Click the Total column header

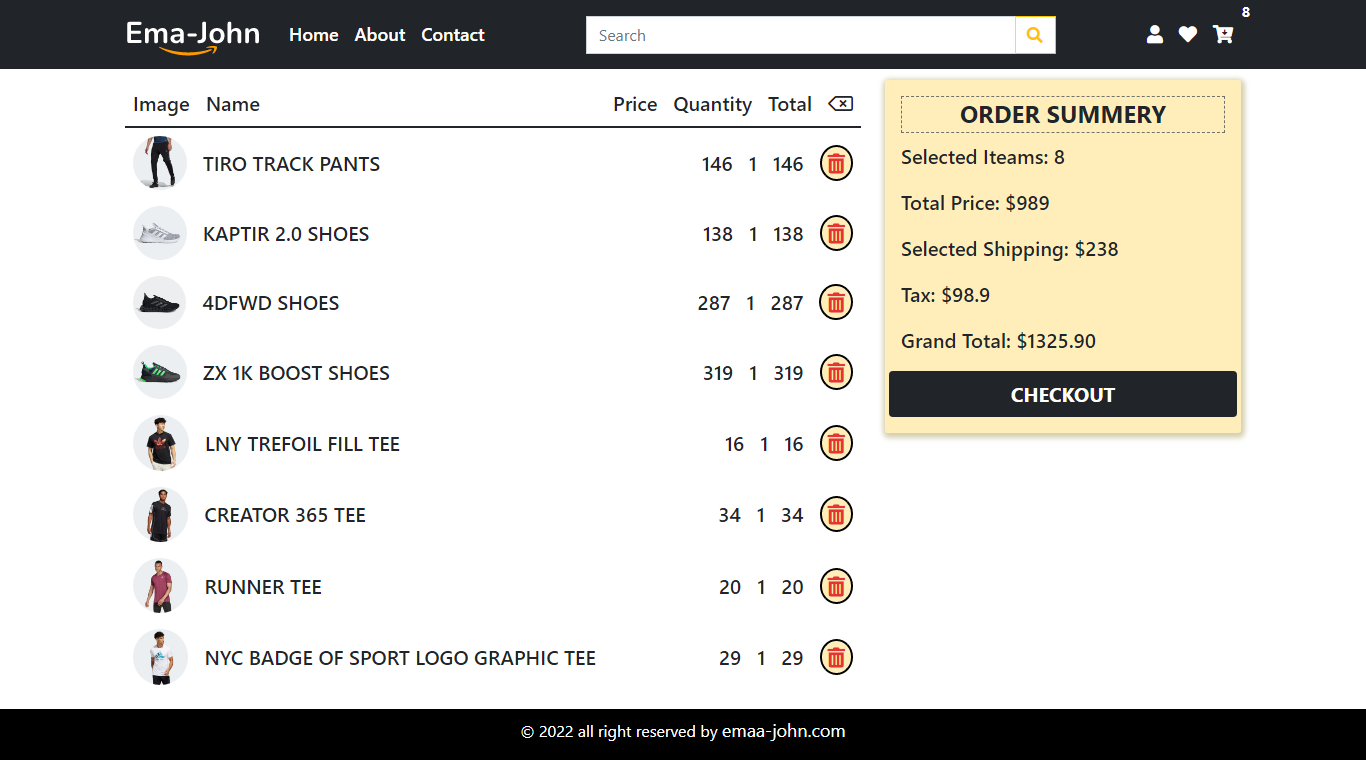coord(790,104)
